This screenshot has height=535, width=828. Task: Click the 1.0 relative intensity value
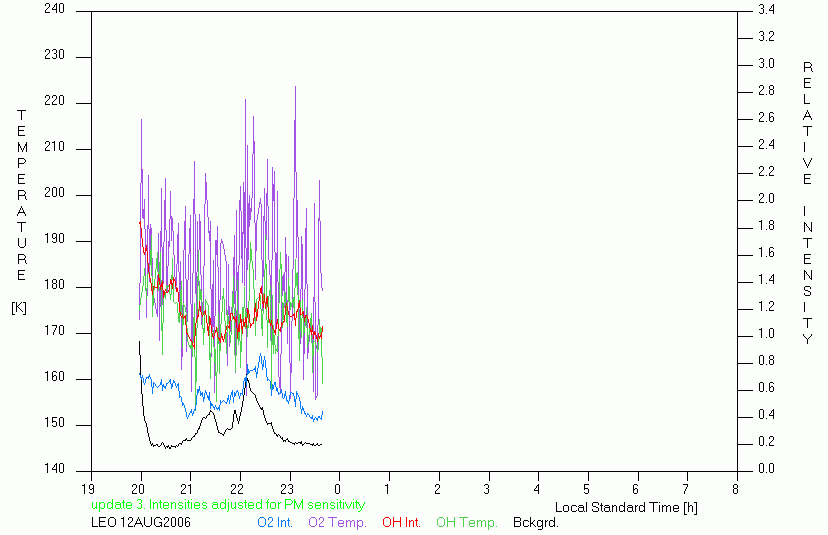(766, 334)
